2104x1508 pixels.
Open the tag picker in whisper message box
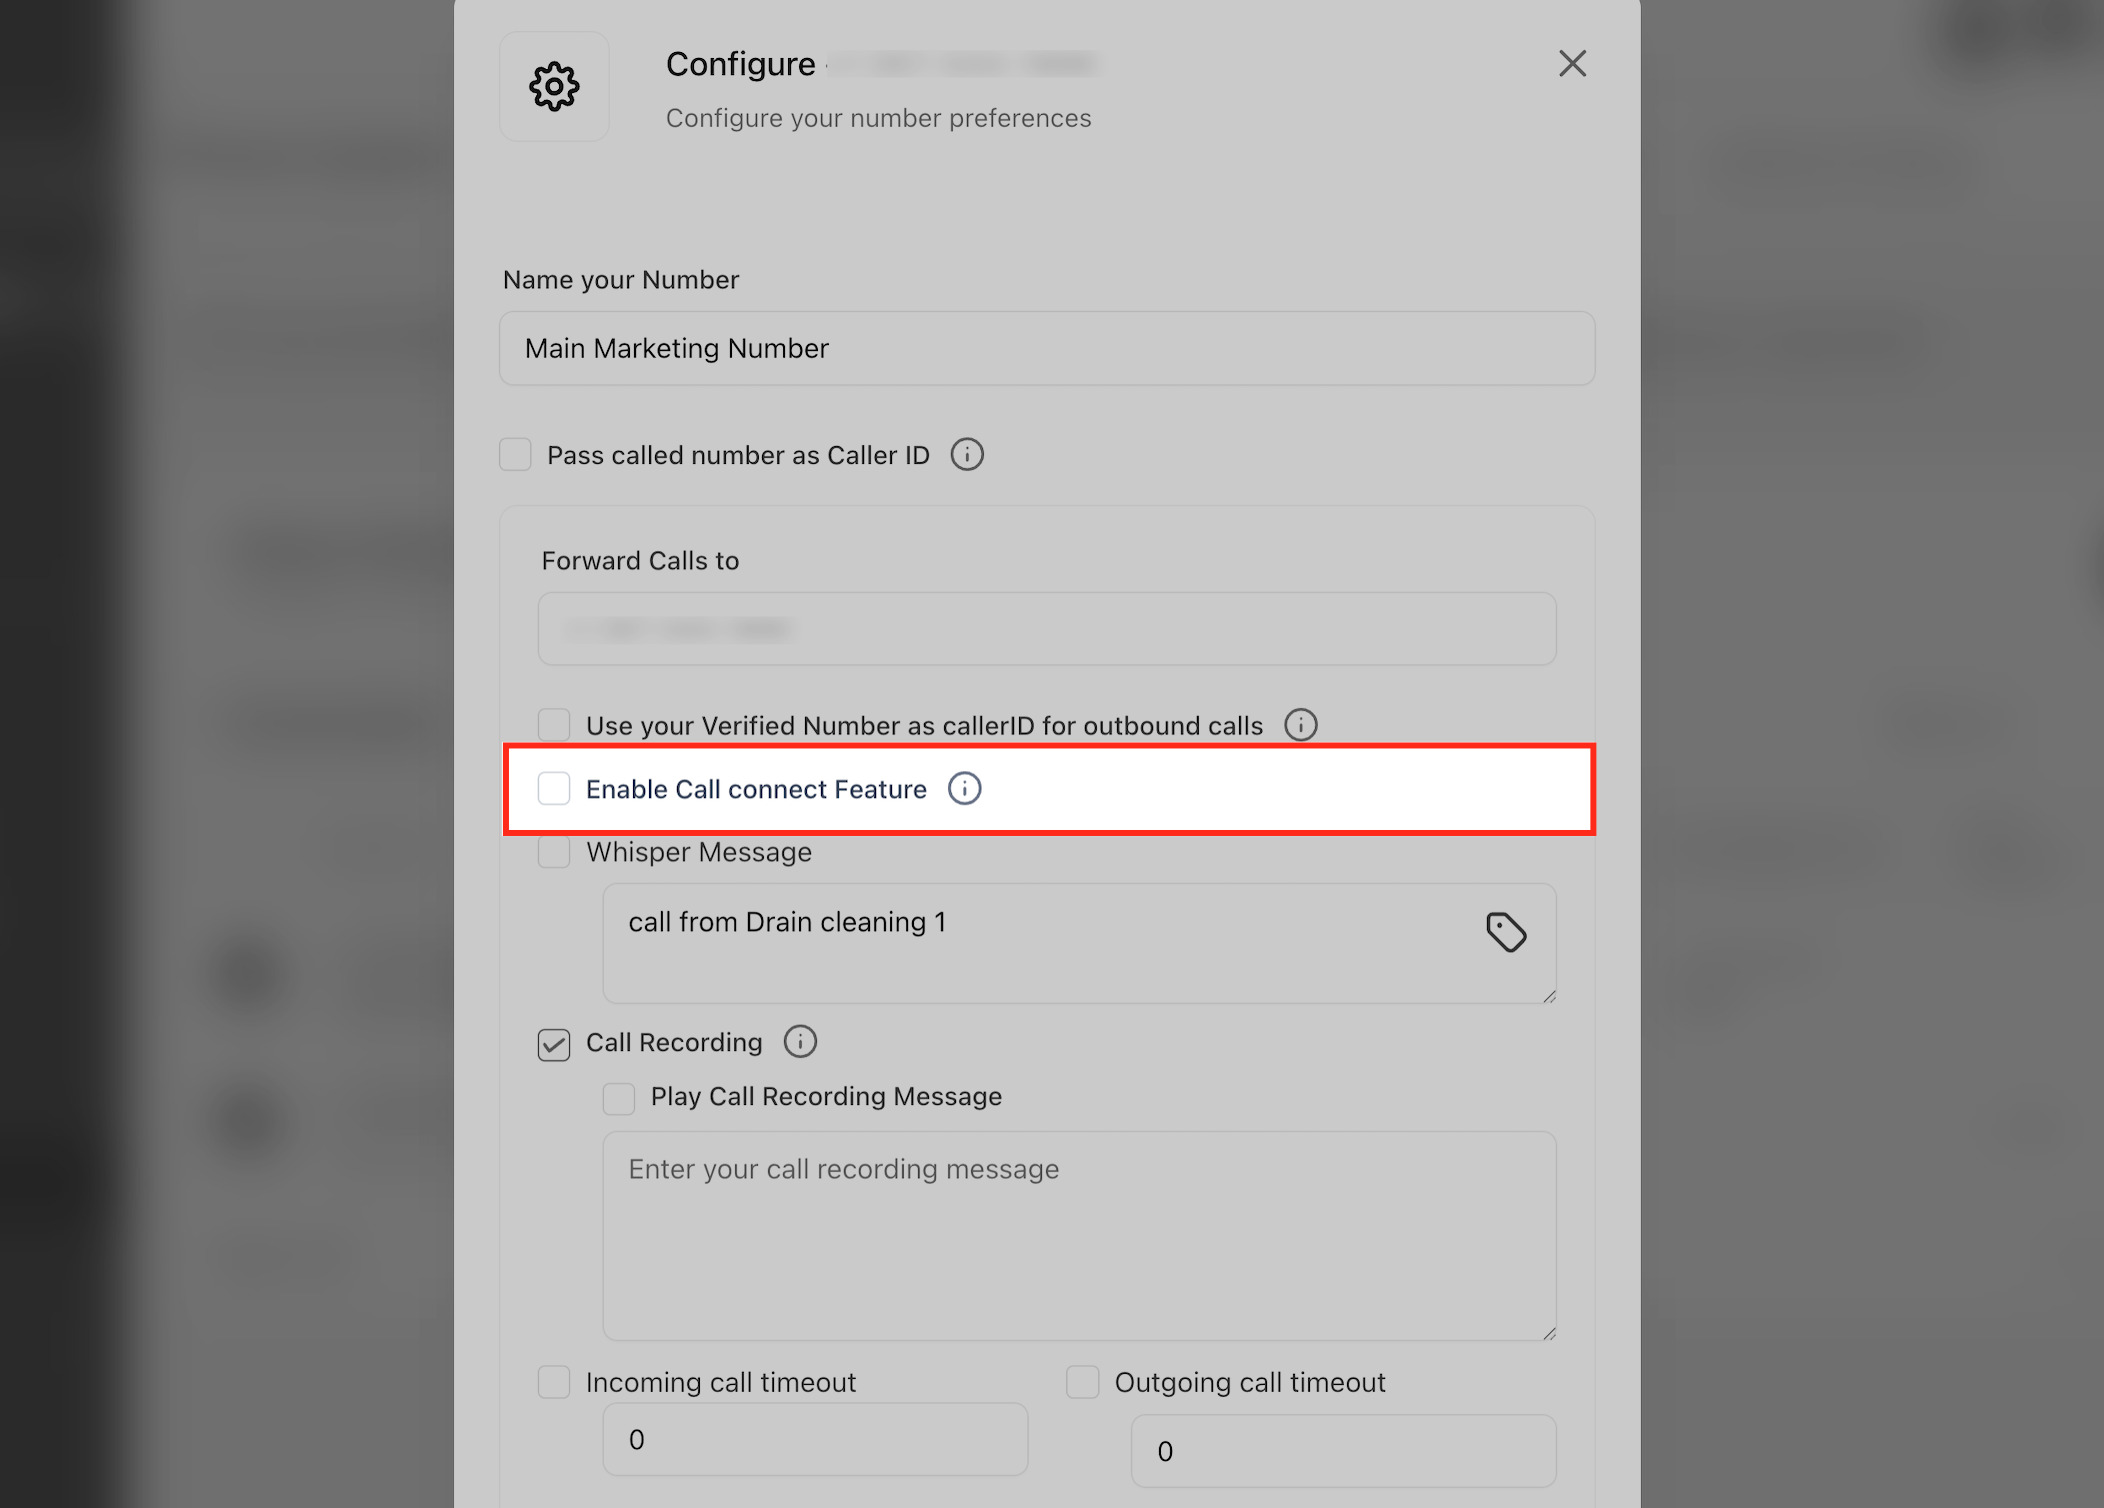click(1506, 932)
